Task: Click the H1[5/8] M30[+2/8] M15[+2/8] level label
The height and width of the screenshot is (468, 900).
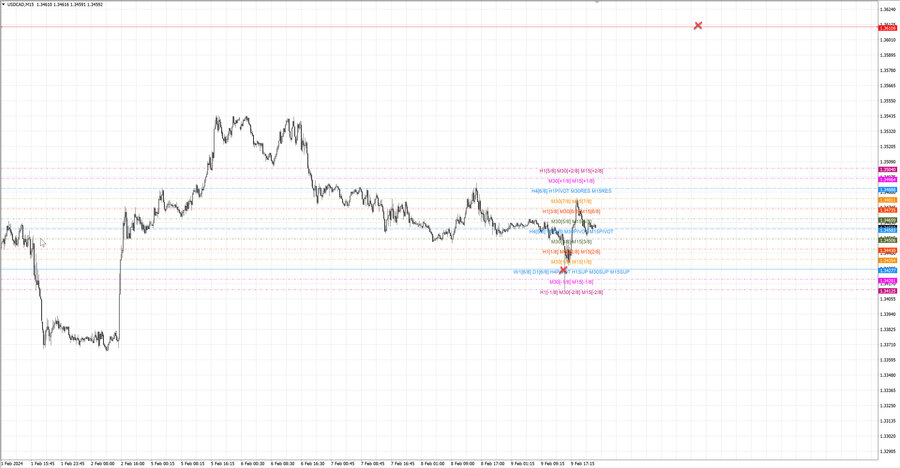Action: (571, 171)
